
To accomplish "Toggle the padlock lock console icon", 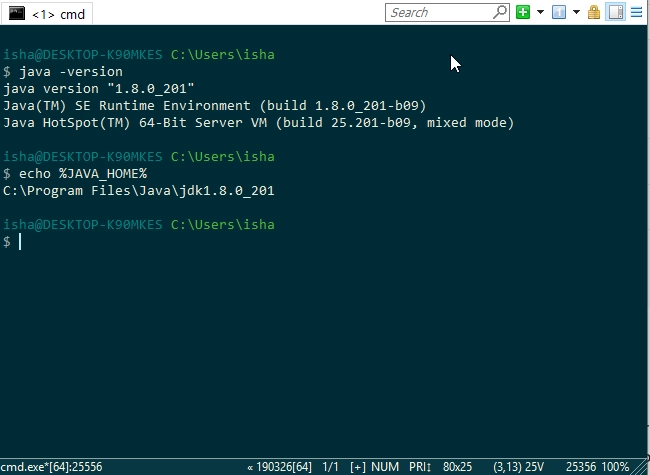I will coord(594,12).
